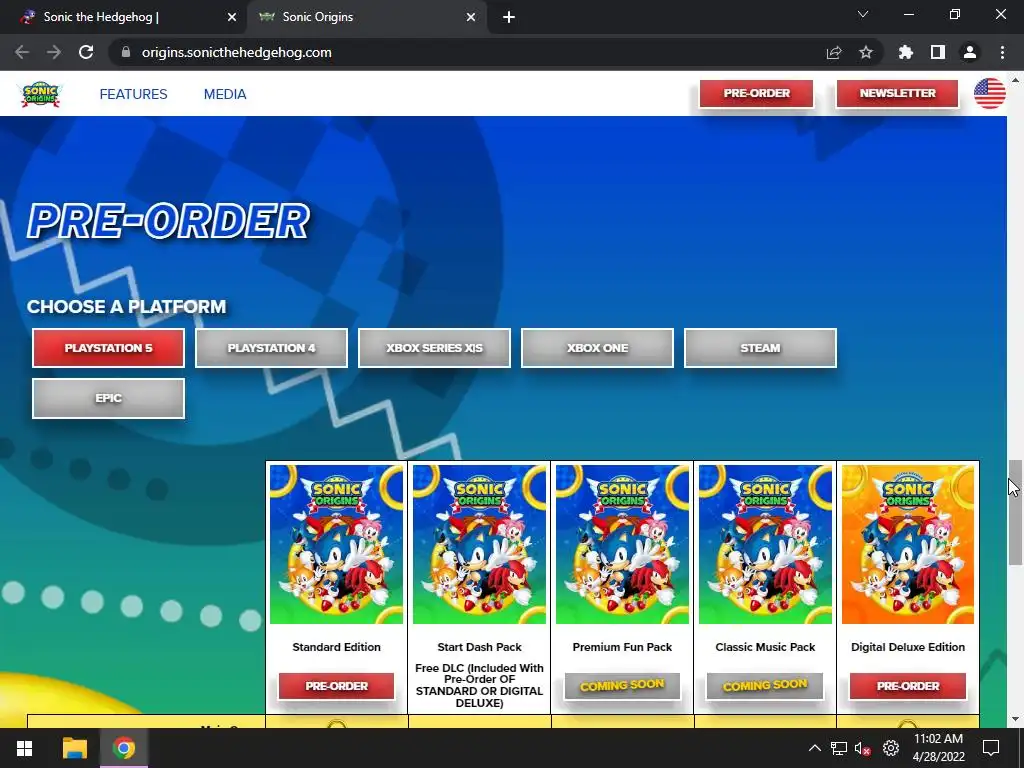The width and height of the screenshot is (1024, 768).
Task: Go back using browser back arrow
Action: point(22,52)
